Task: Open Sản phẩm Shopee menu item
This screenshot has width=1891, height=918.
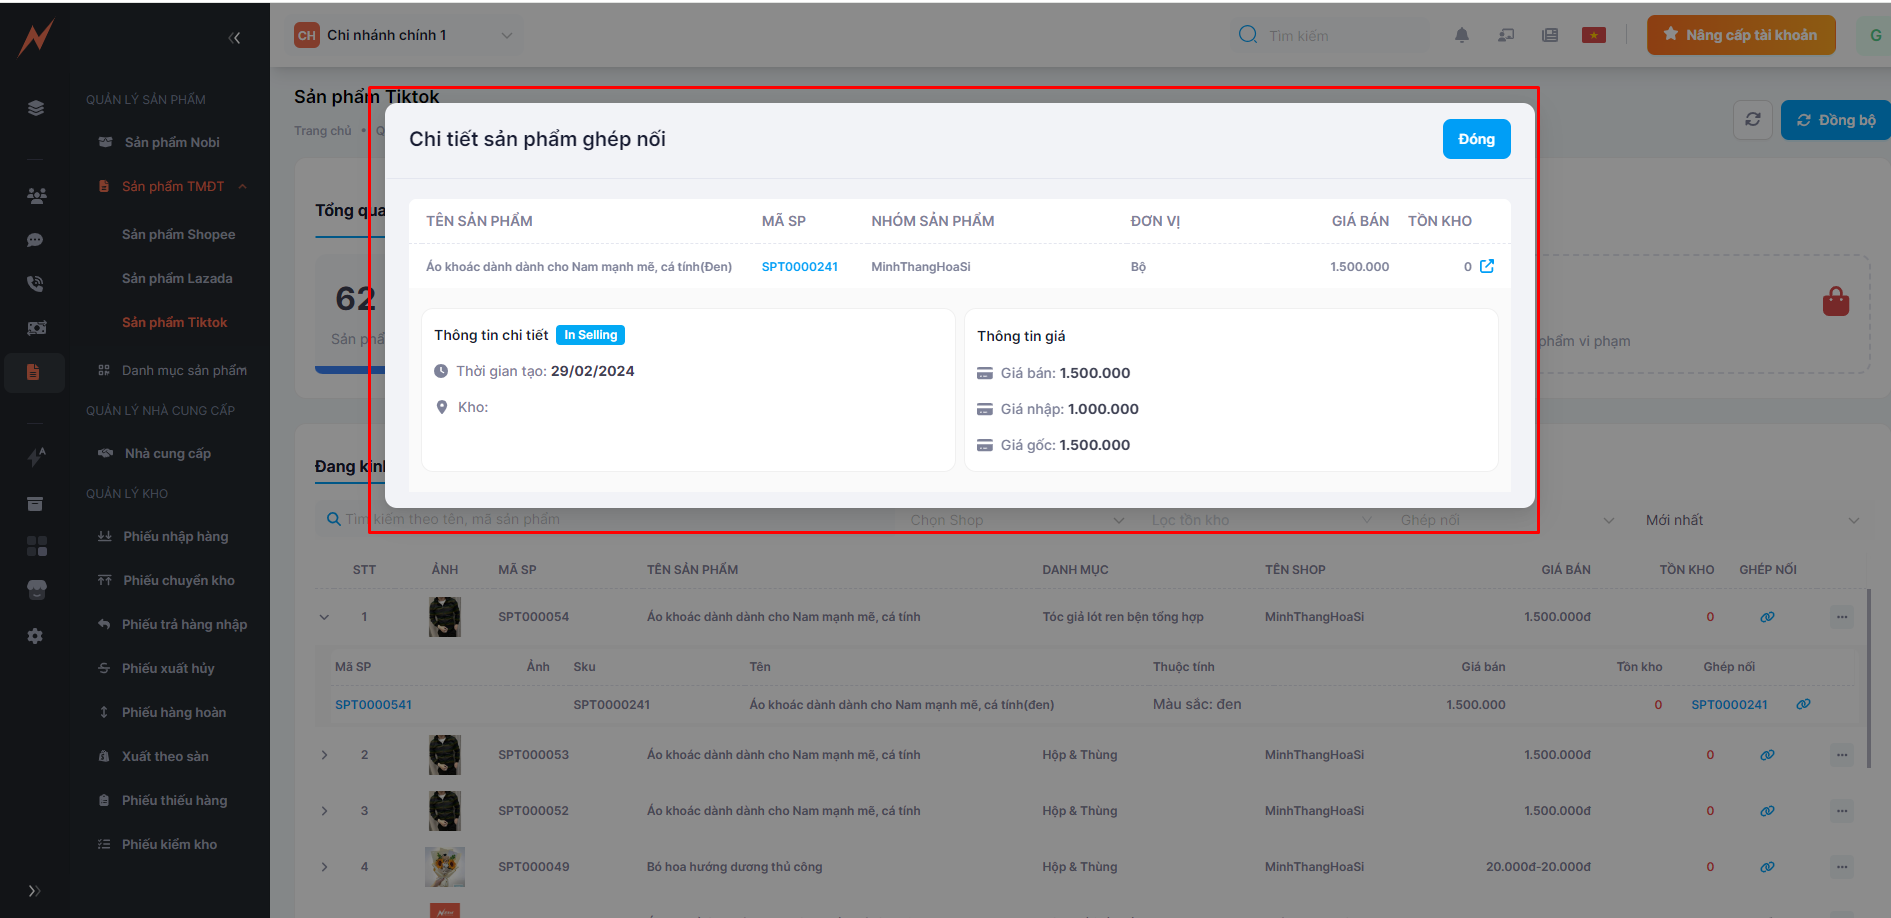Action: coord(178,234)
